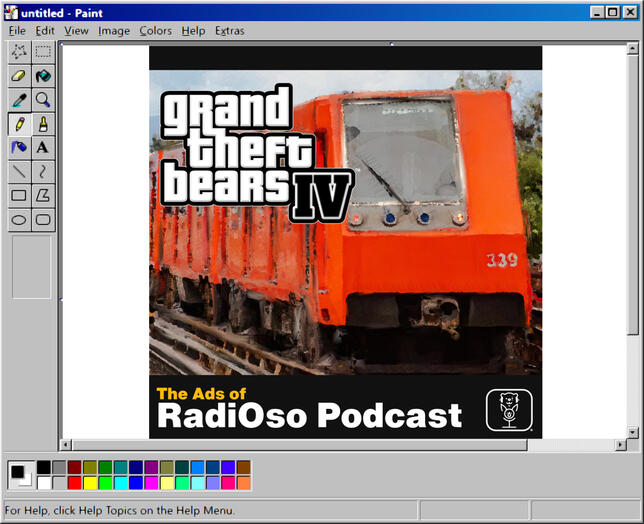Screen dimensions: 644x524
Task: Pick the dark gray palette swatch
Action: pos(59,467)
